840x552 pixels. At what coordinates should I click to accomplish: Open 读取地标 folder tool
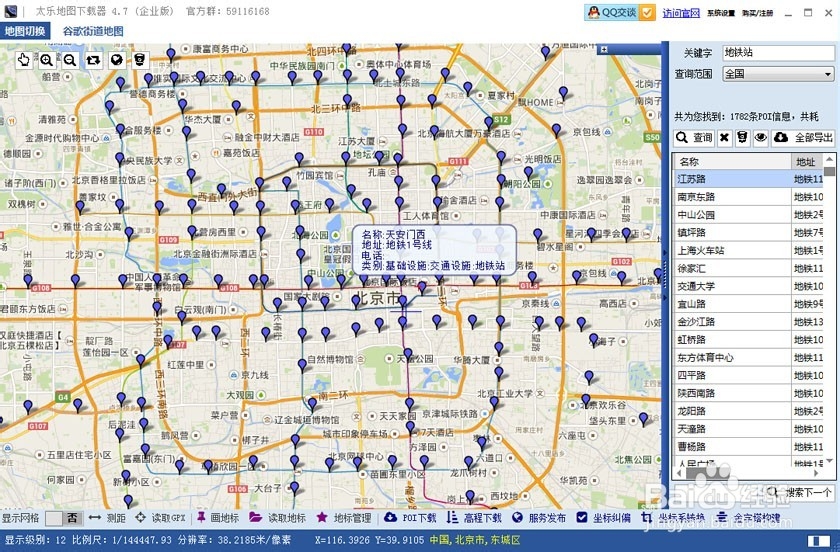[x=278, y=518]
